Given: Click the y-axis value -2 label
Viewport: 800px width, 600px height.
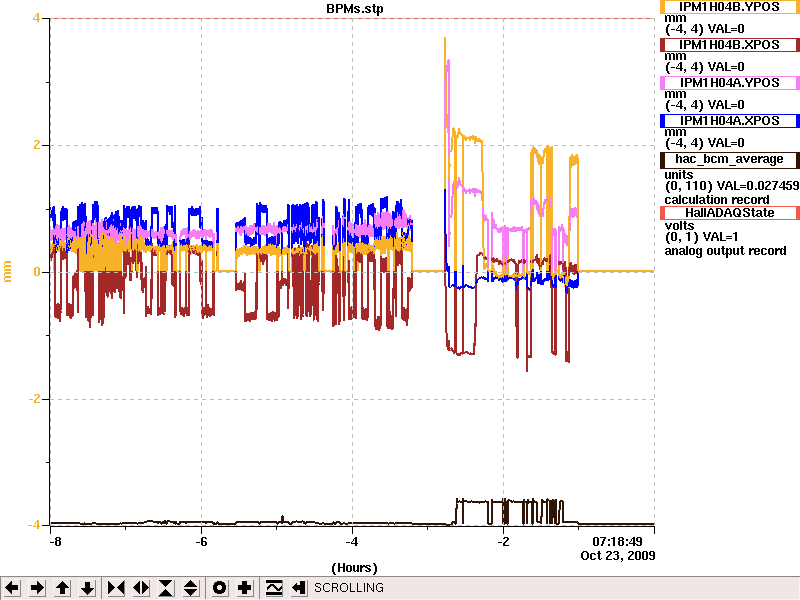Looking at the screenshot, I should click(34, 398).
